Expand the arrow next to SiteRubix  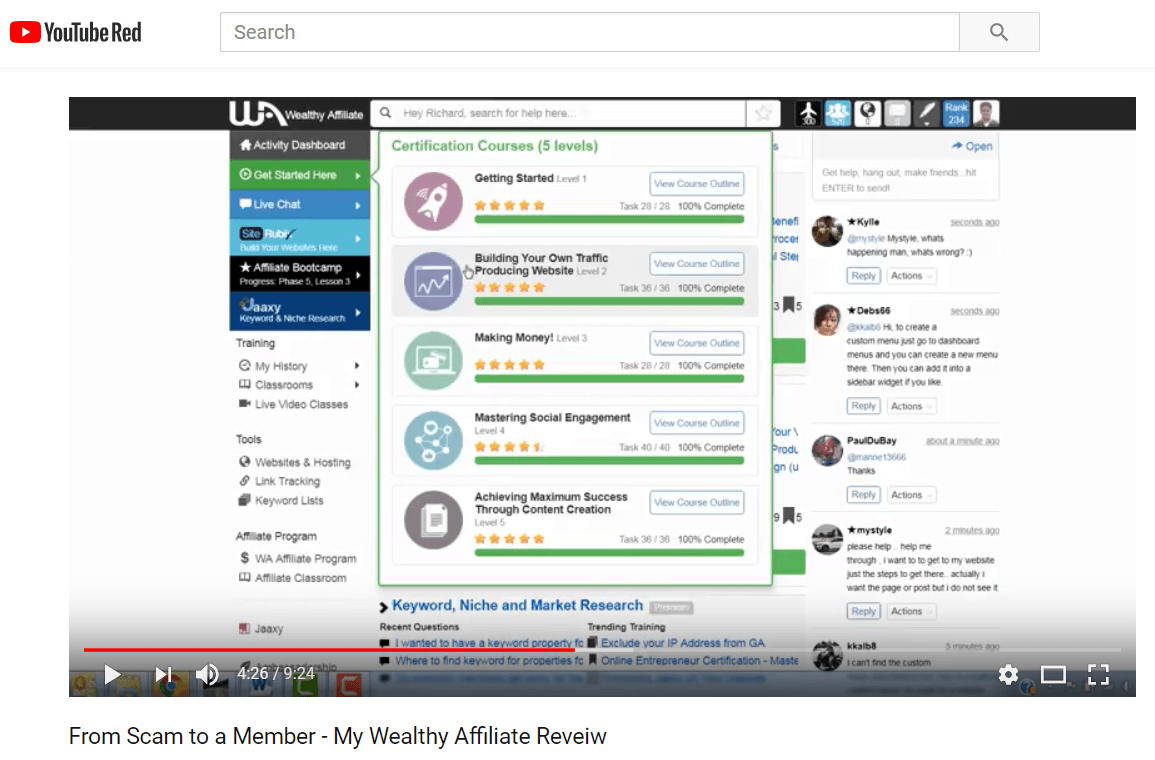[358, 239]
